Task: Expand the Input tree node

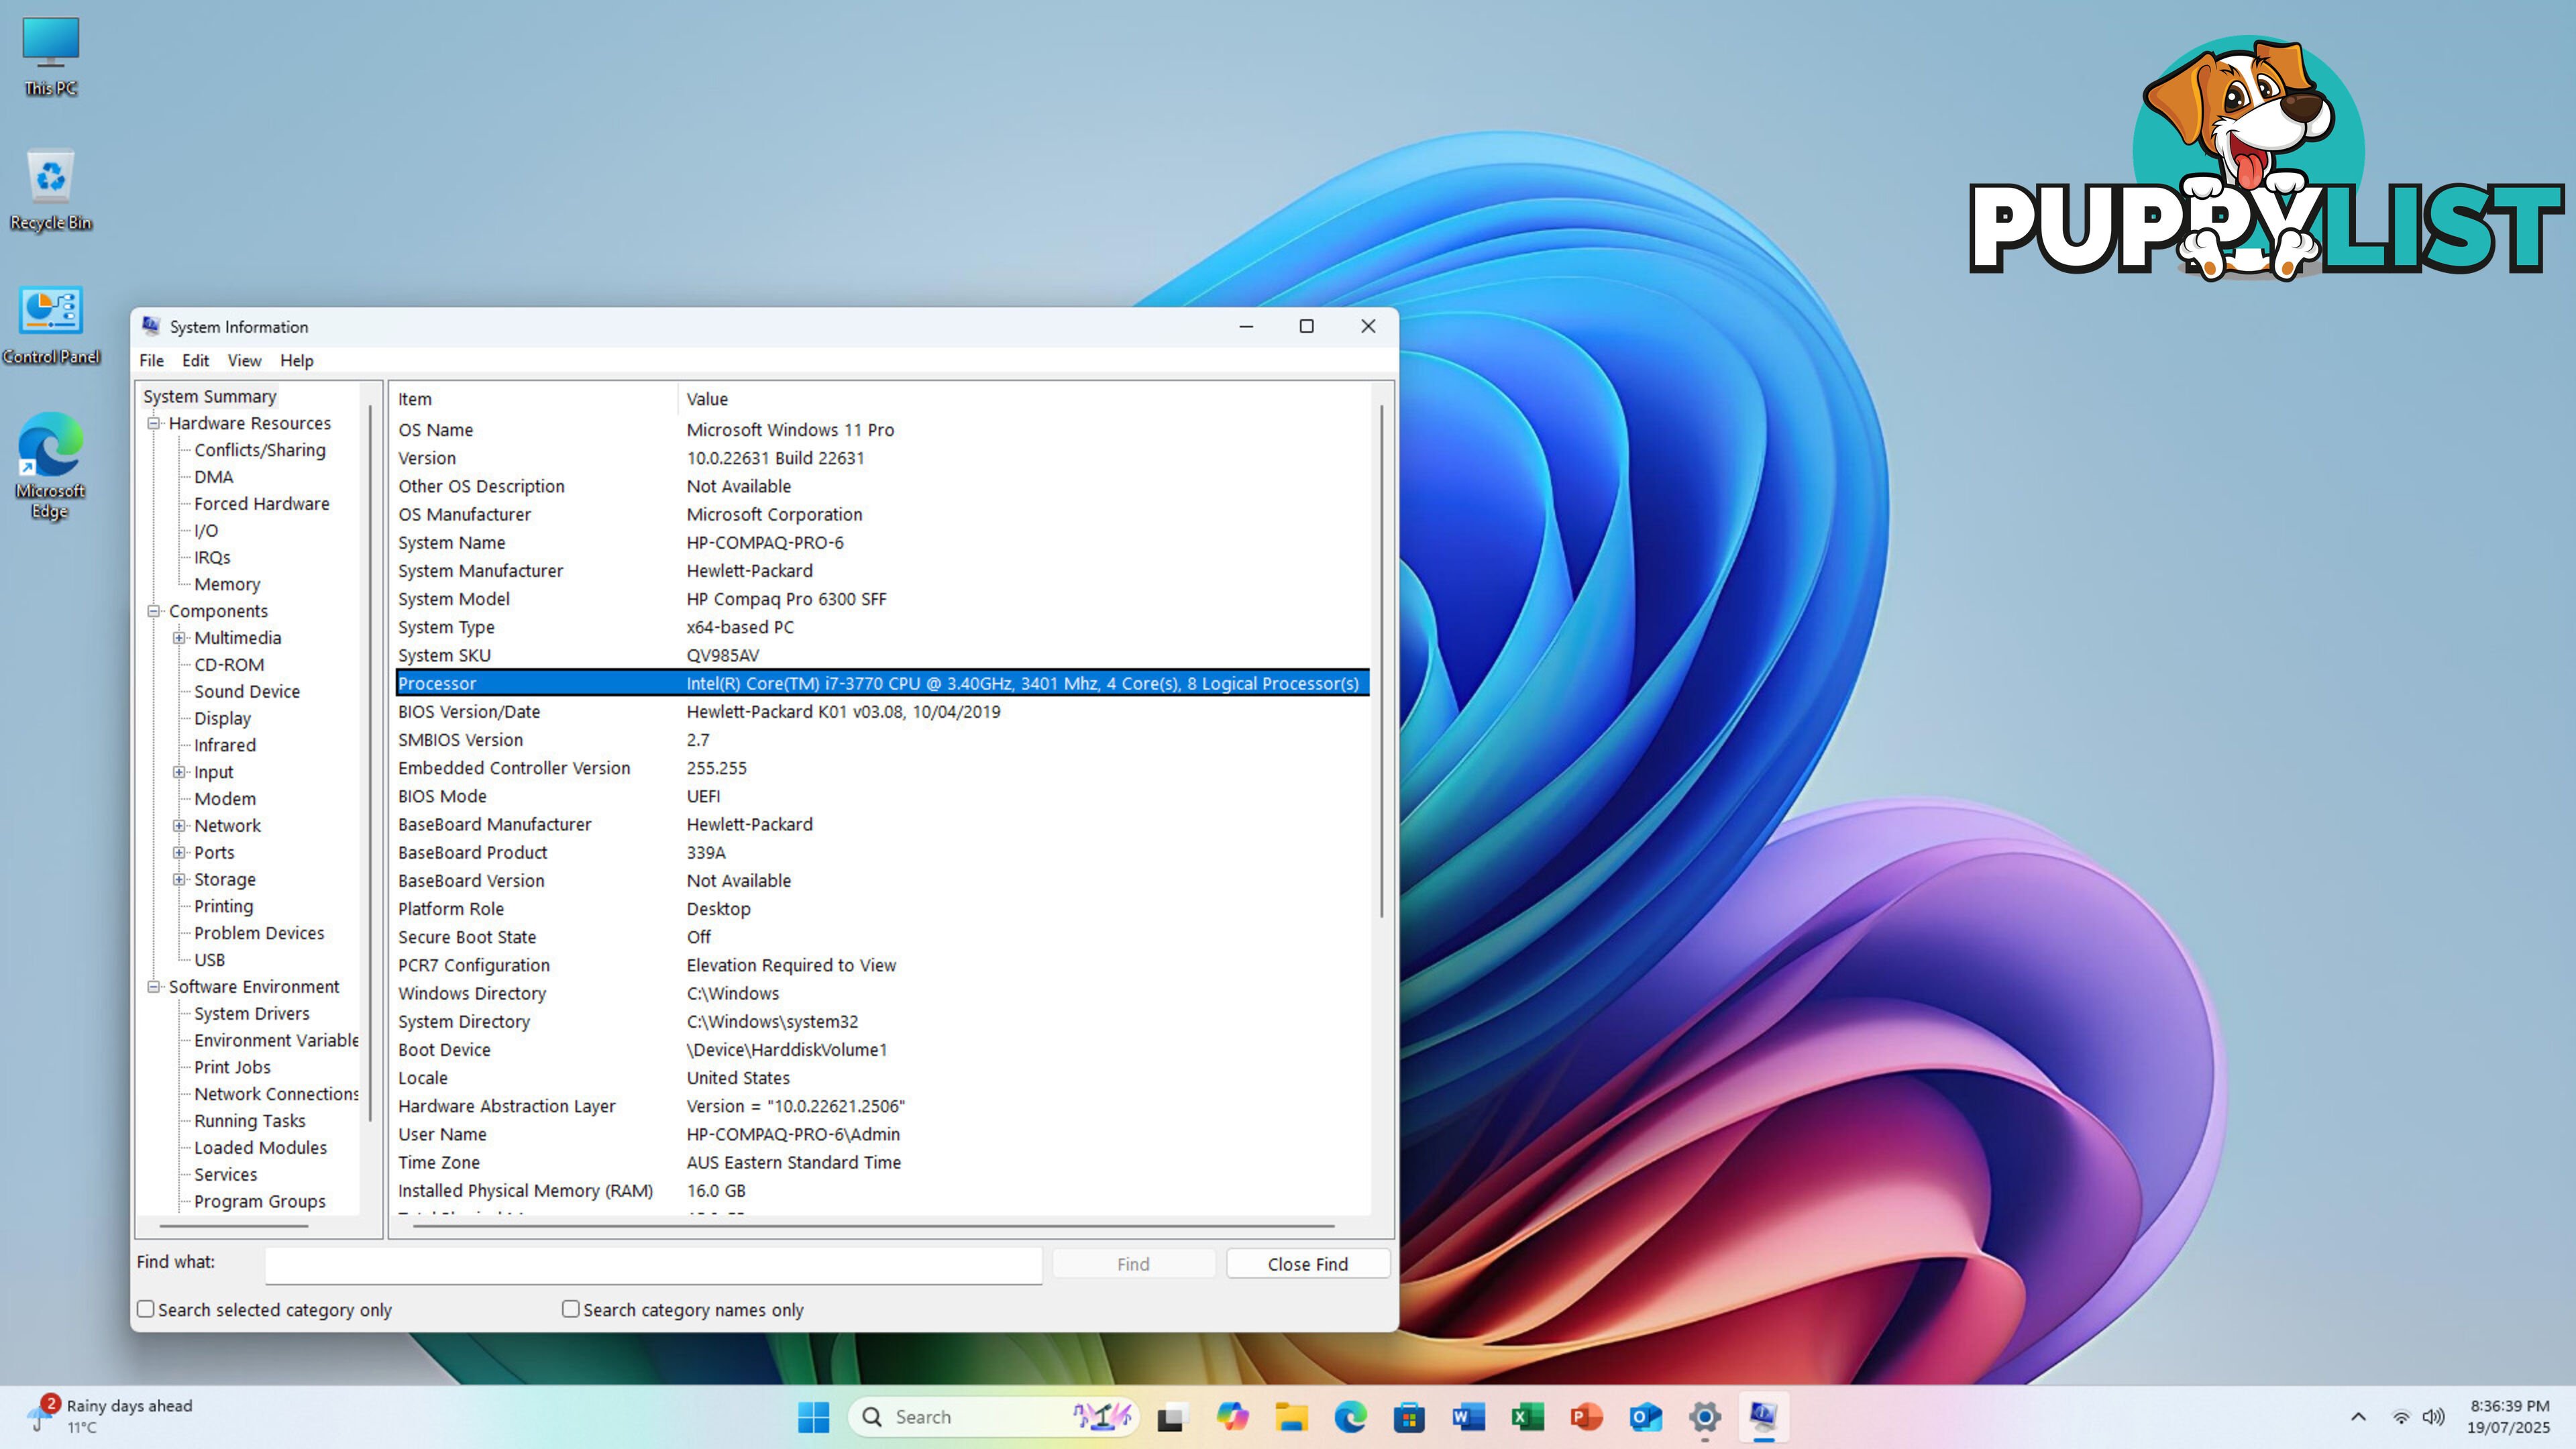Action: pos(179,772)
